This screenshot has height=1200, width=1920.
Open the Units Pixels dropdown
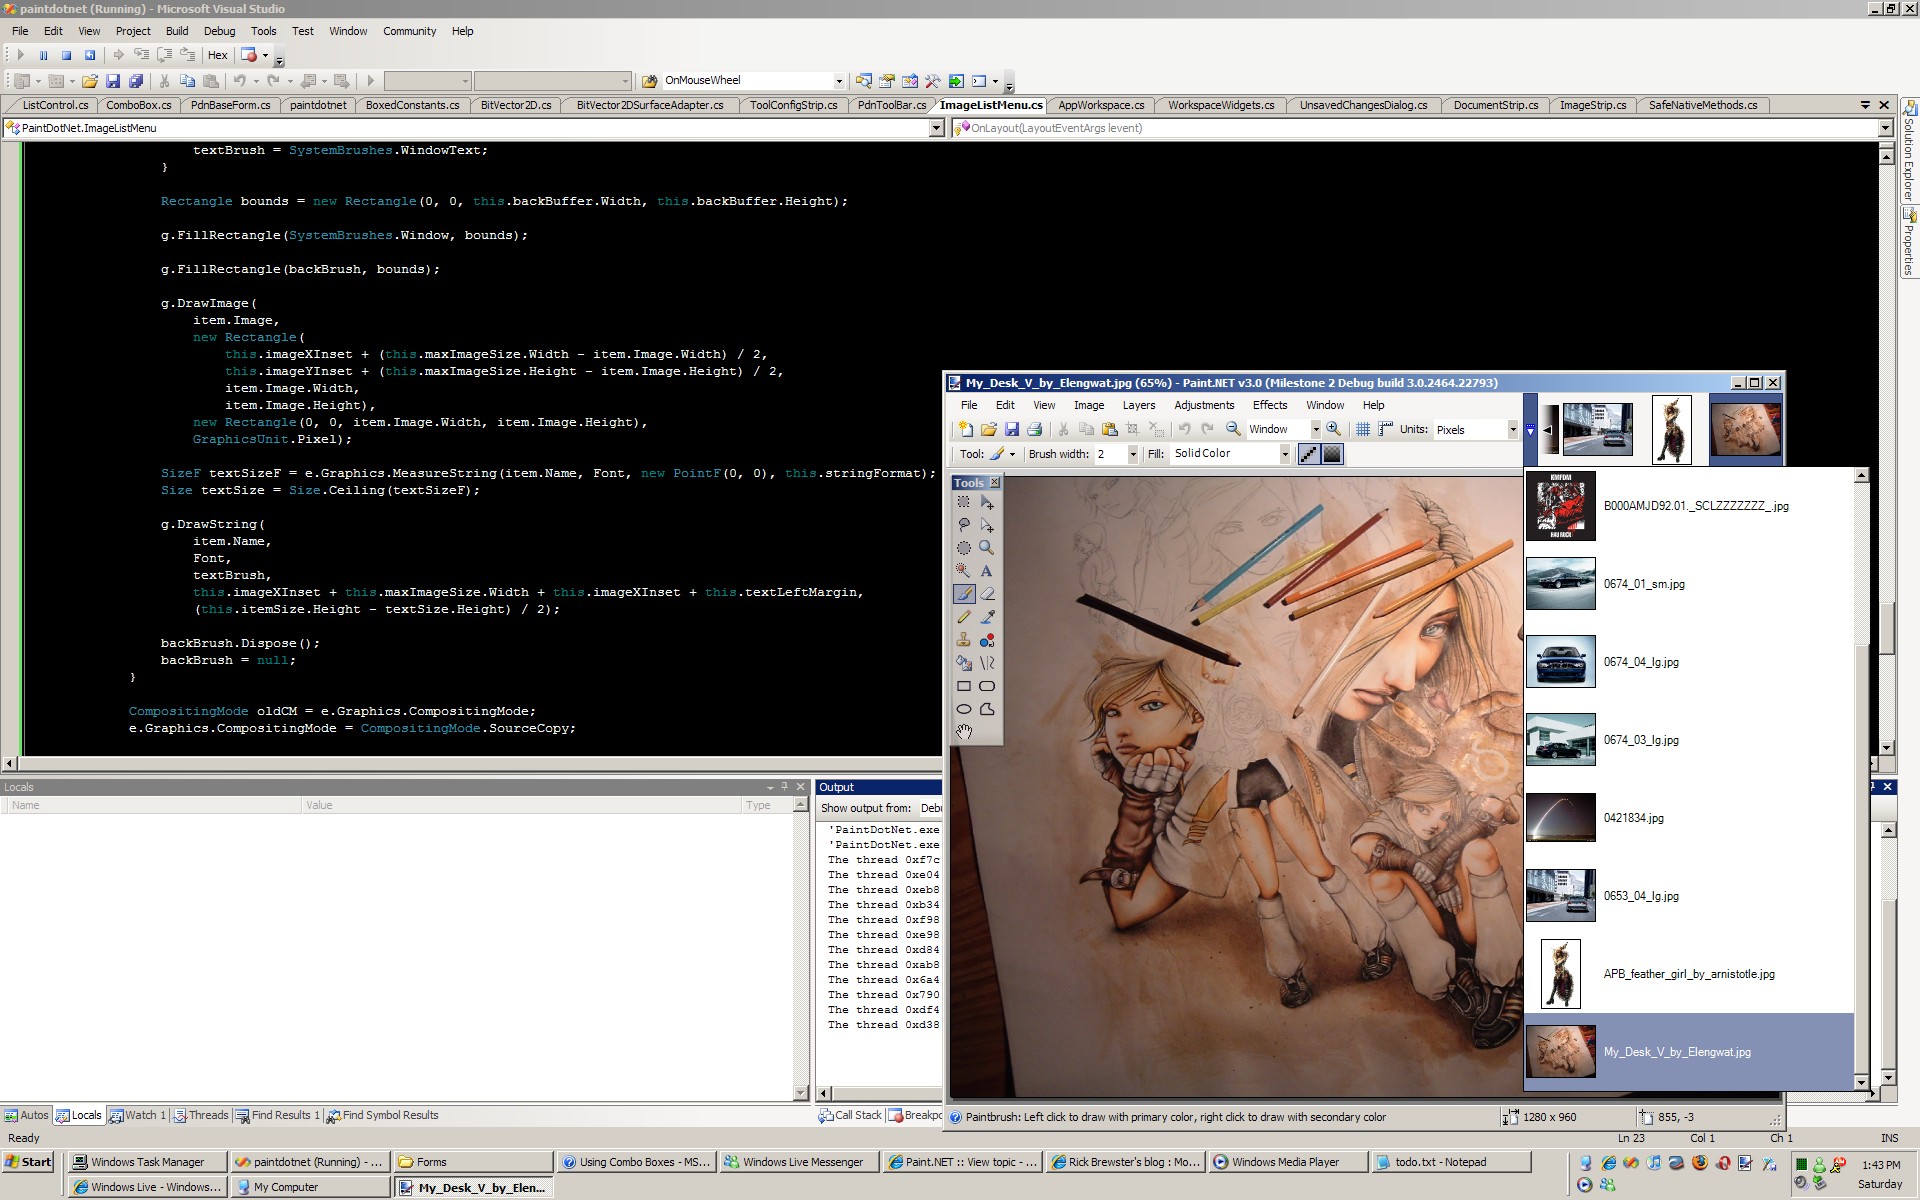(x=1513, y=429)
